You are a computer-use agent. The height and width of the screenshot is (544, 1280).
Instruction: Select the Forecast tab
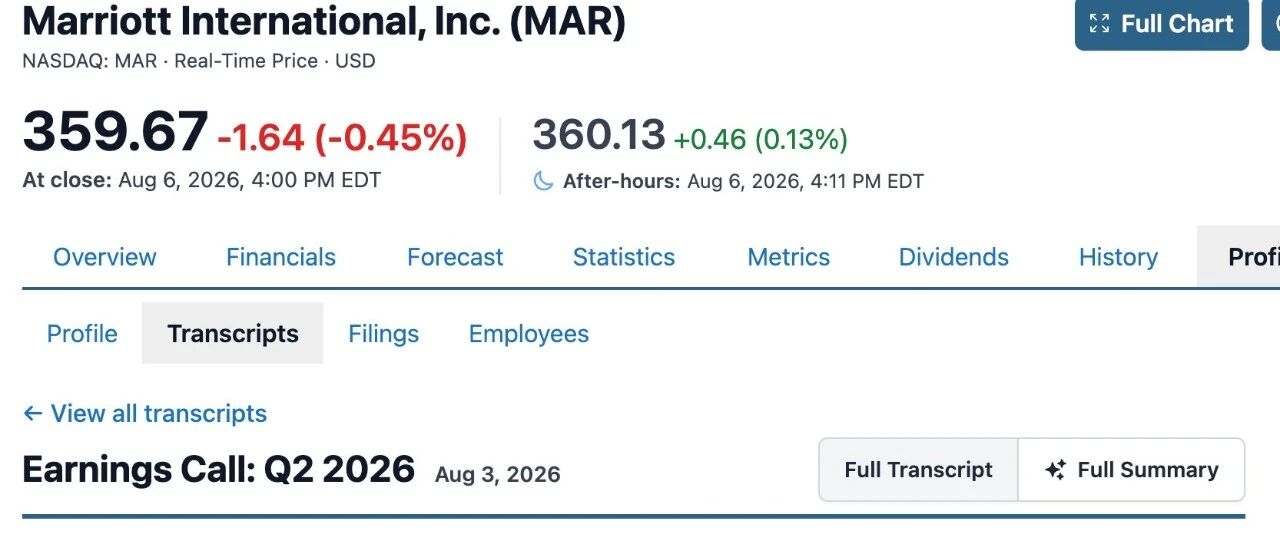(455, 257)
